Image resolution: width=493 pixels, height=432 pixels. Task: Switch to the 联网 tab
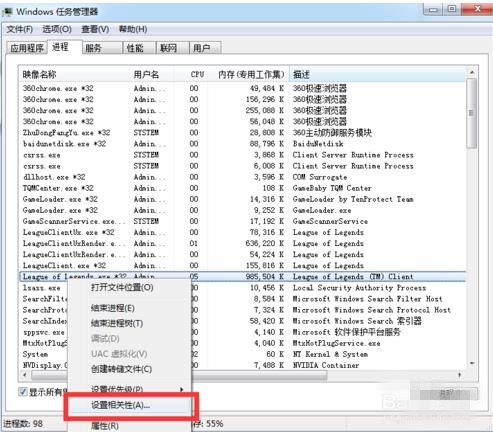click(172, 48)
